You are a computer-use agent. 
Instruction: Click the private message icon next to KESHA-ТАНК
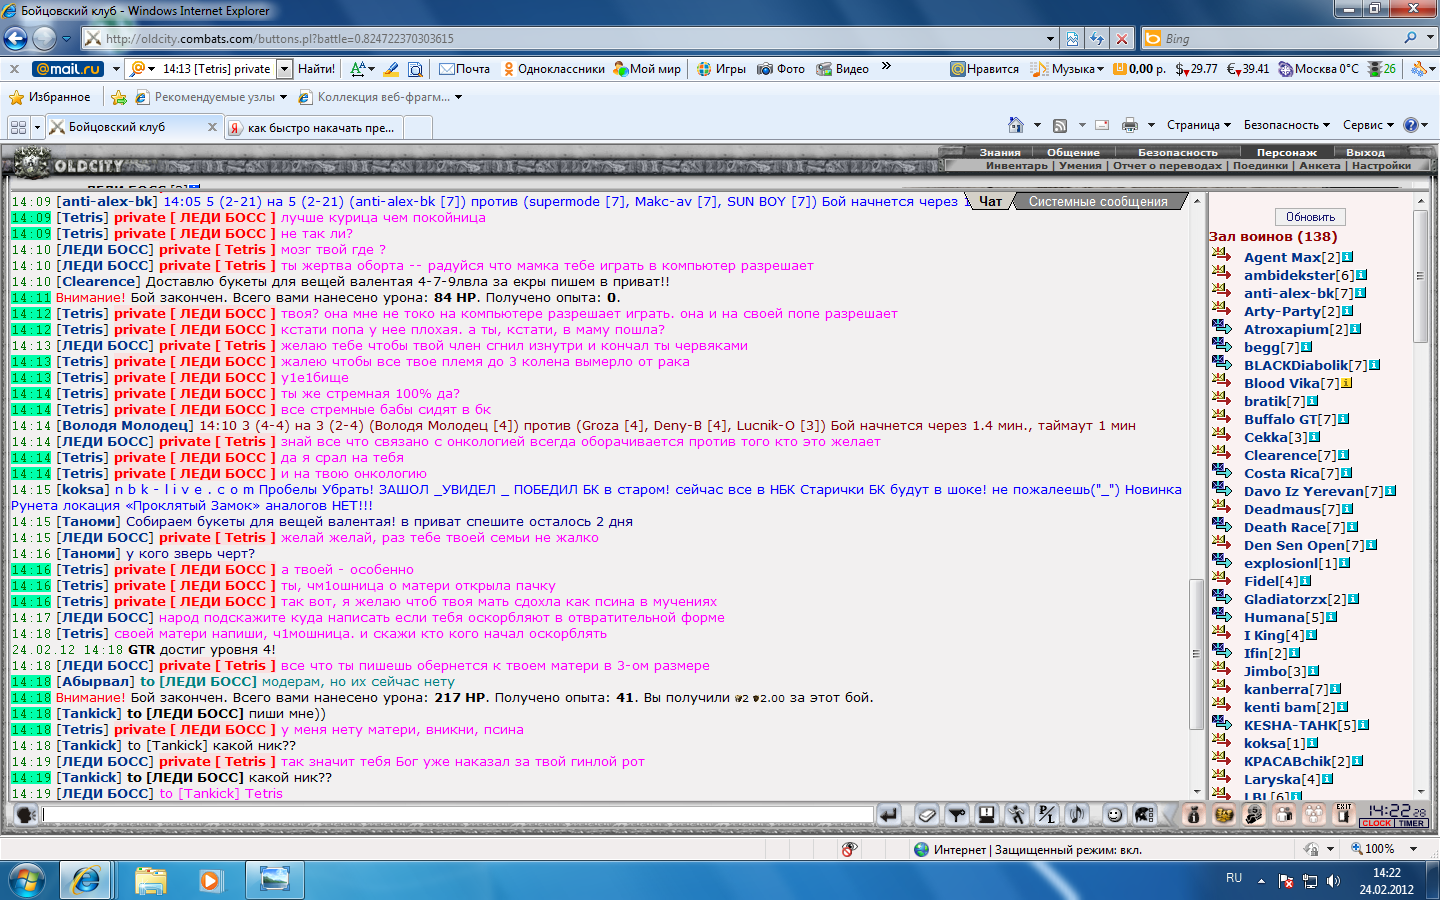(x=1221, y=724)
